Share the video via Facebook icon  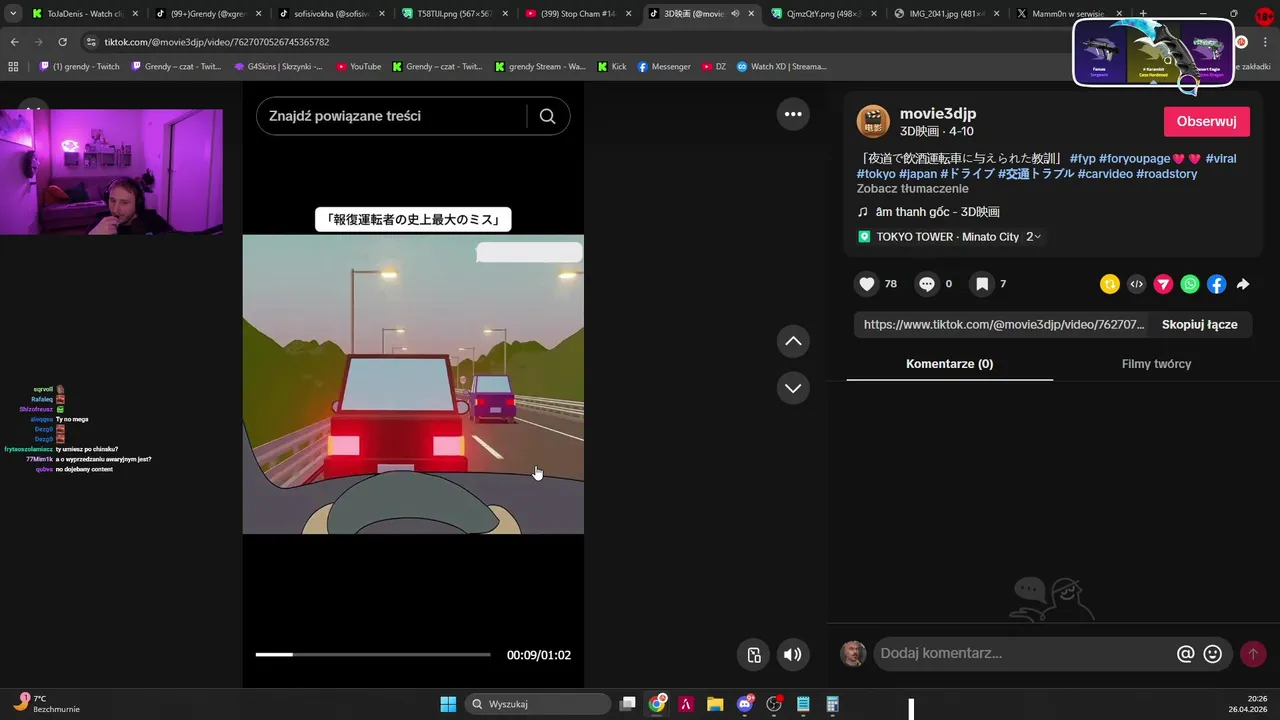click(x=1216, y=284)
